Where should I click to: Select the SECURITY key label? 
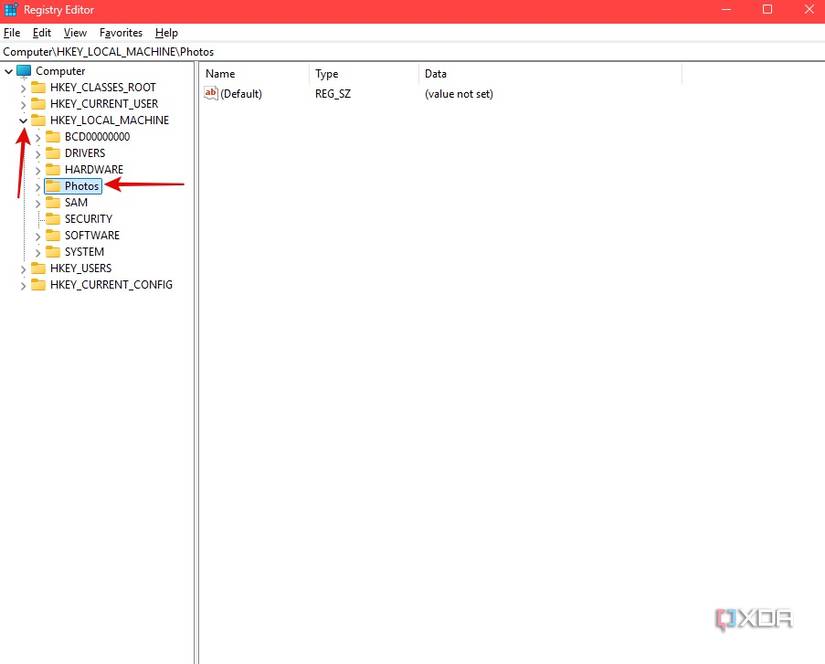coord(88,219)
